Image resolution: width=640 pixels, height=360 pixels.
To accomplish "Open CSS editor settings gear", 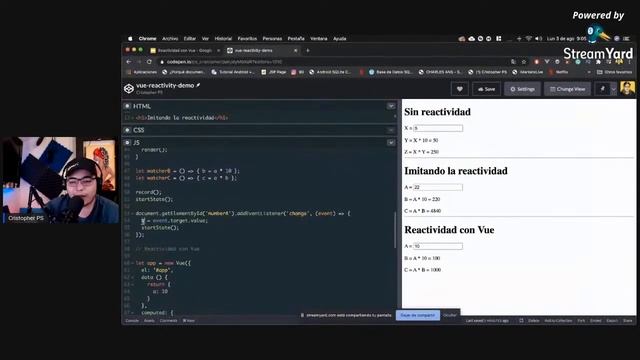I will (x=127, y=130).
